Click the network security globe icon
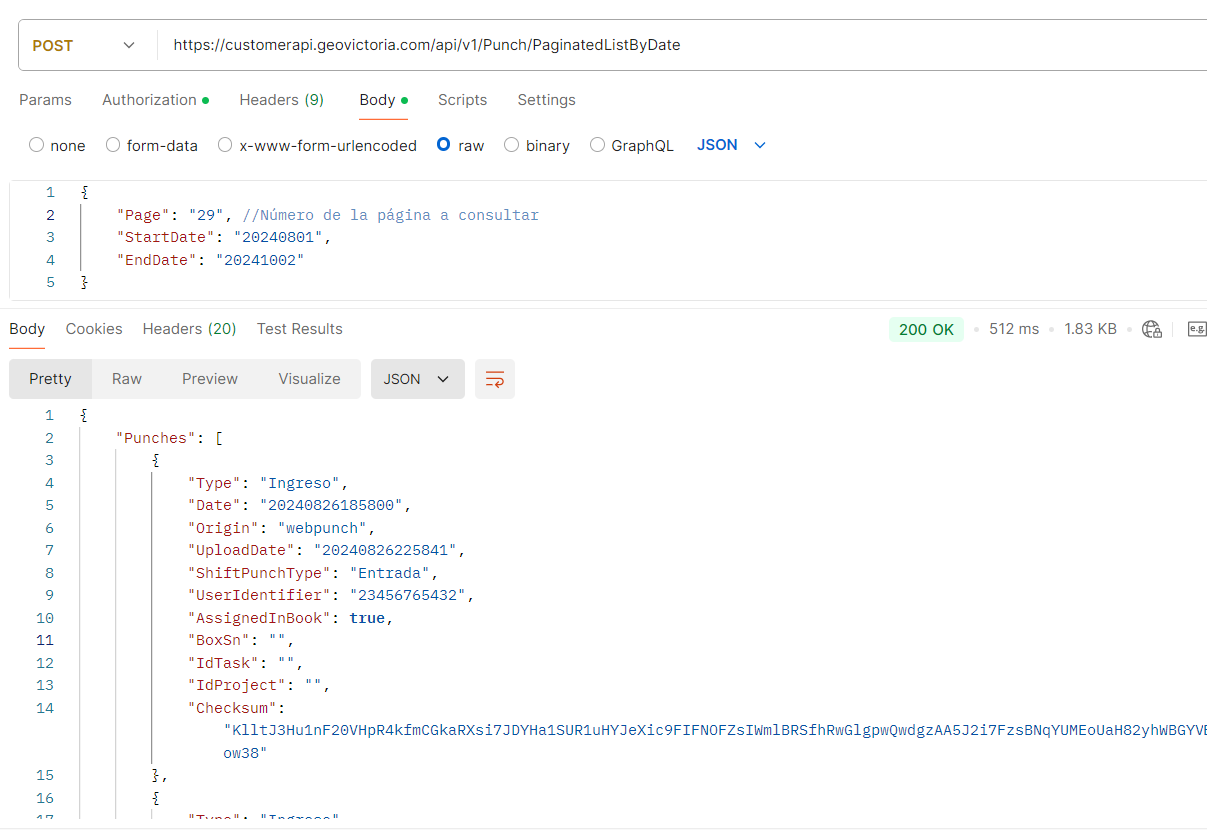 1152,329
